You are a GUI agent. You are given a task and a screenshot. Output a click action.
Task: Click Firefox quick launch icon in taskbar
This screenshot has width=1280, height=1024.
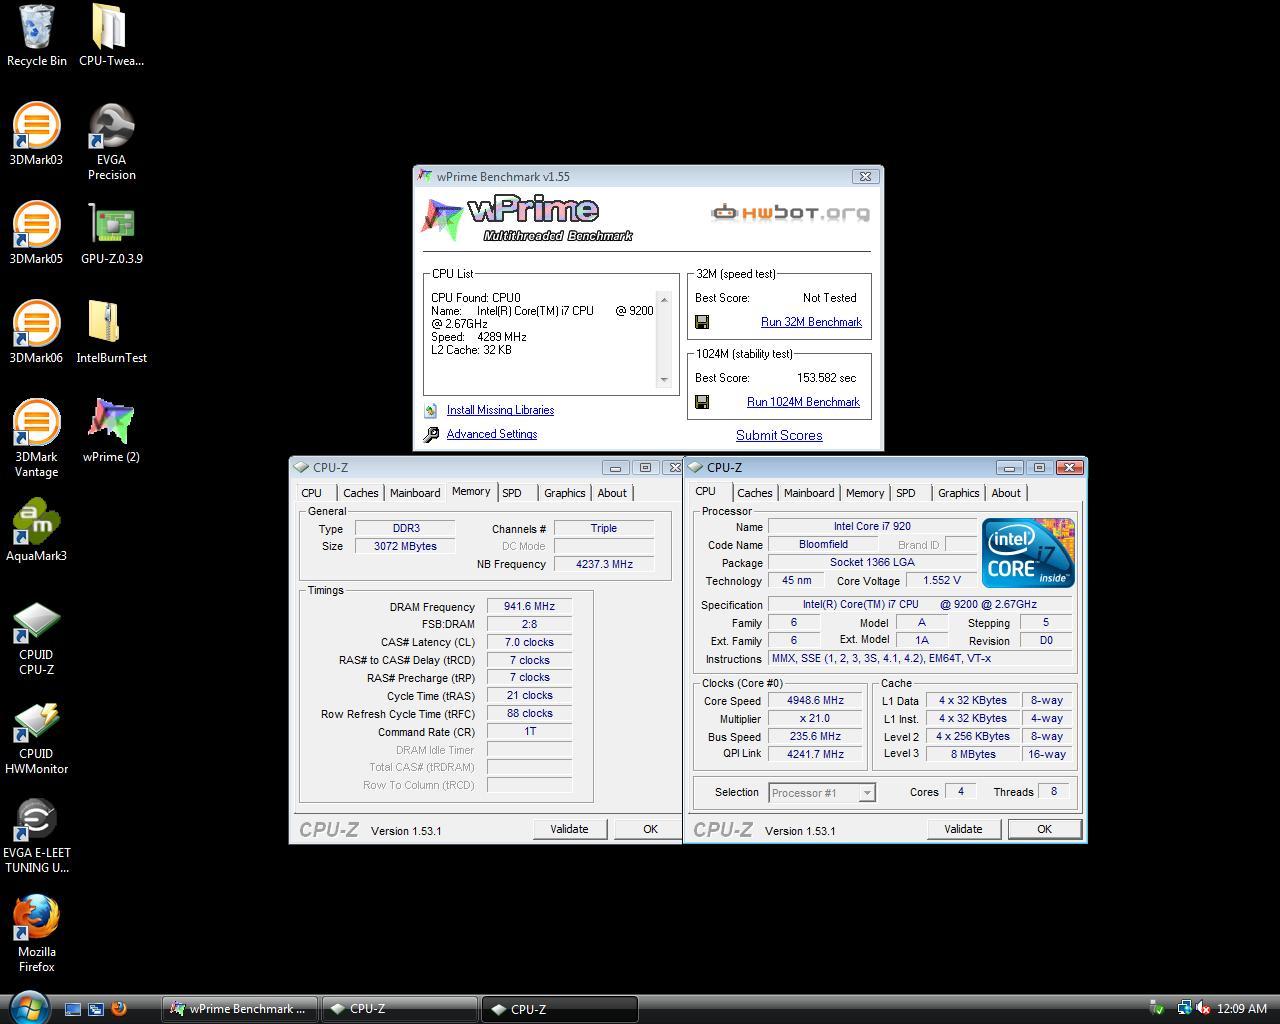119,1009
